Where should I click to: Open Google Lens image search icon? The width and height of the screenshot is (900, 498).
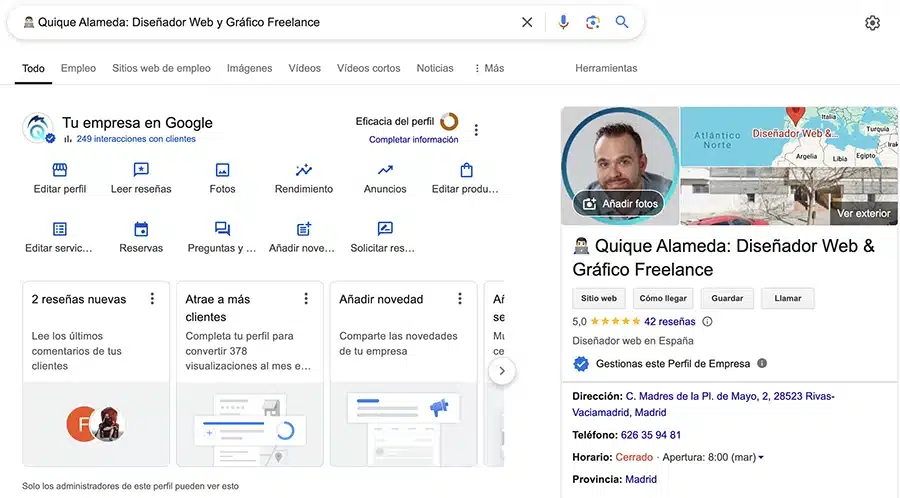coord(592,22)
